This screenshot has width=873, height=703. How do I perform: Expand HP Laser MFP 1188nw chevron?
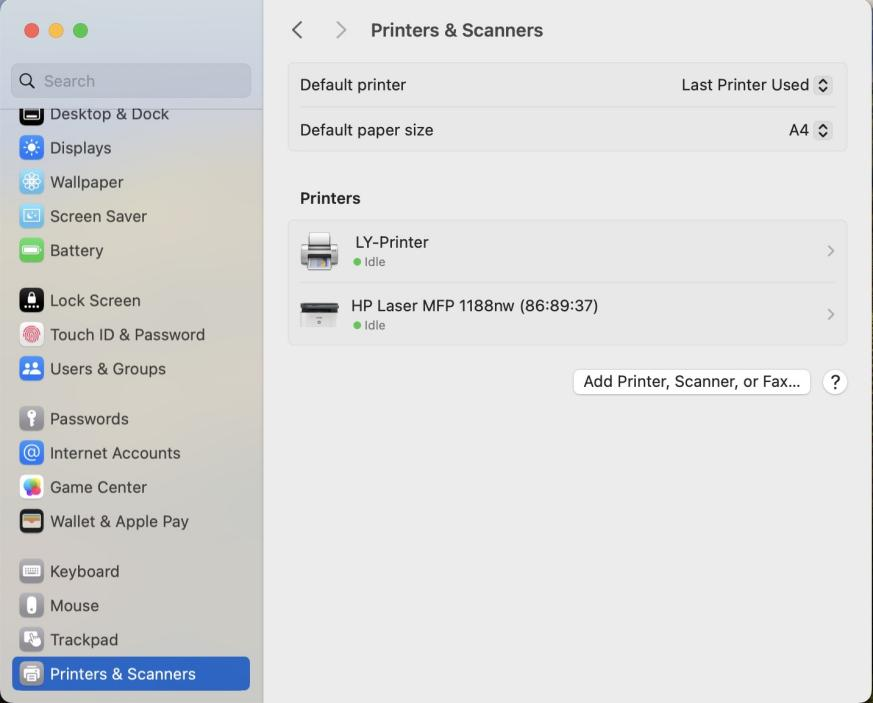click(830, 314)
